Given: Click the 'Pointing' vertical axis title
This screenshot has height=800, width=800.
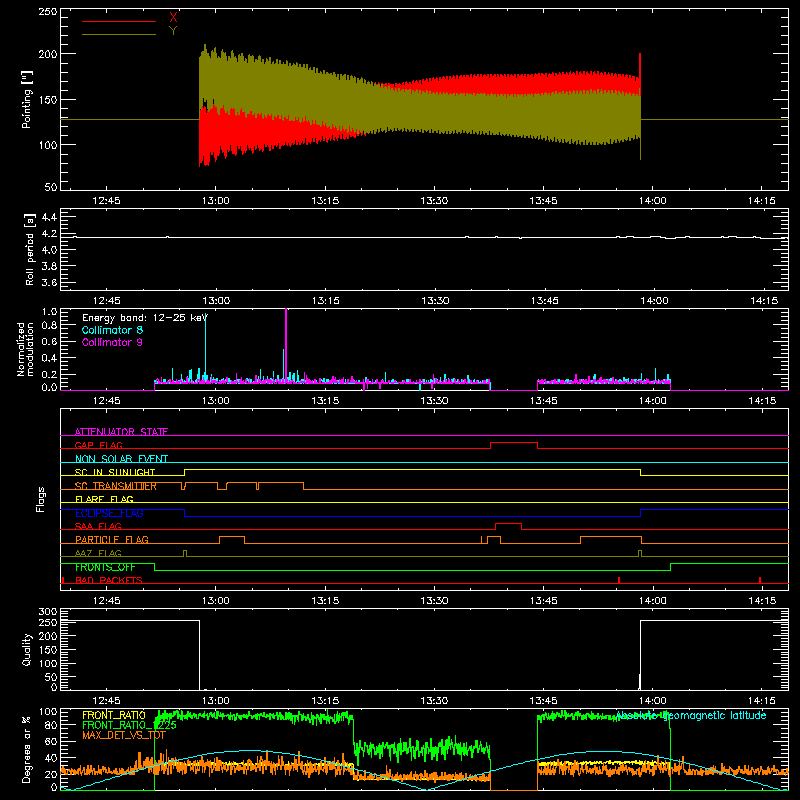Looking at the screenshot, I should click(x=27, y=99).
